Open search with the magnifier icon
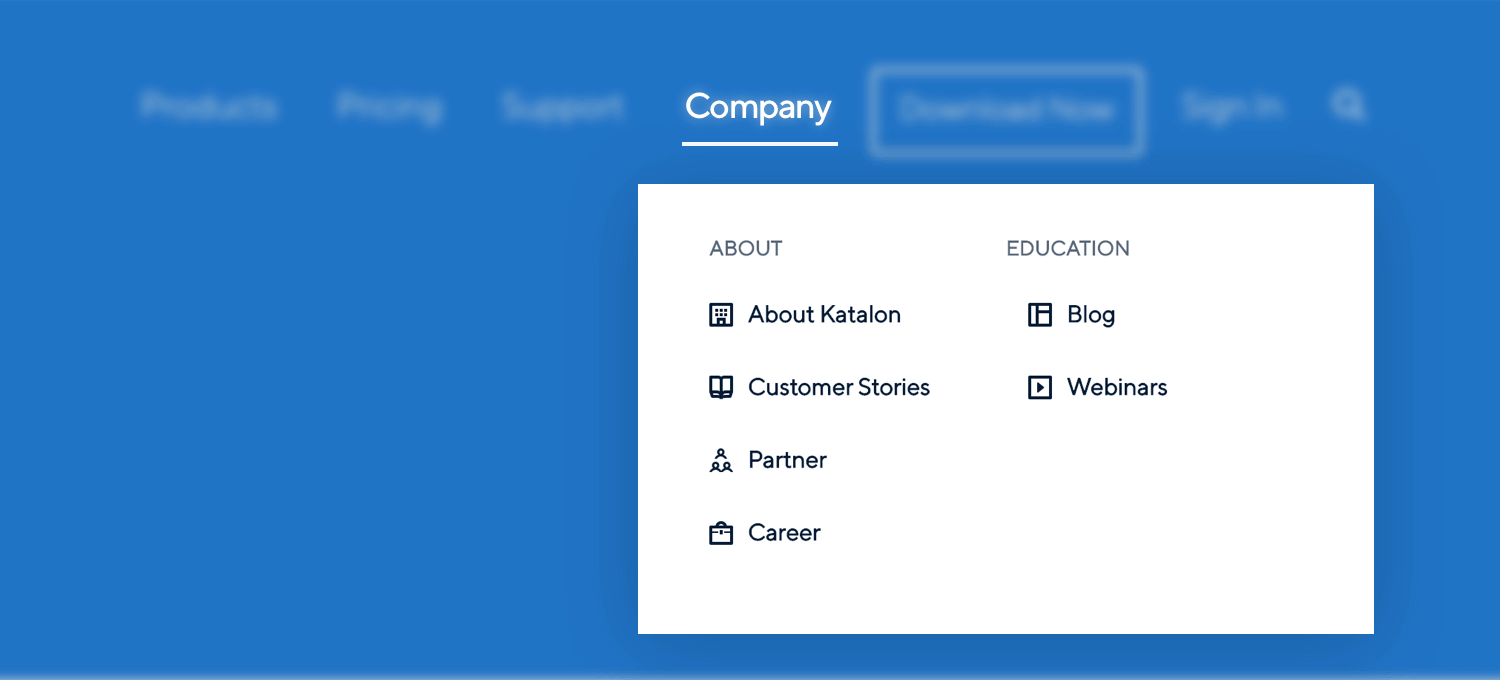The height and width of the screenshot is (680, 1500). pos(1348,105)
